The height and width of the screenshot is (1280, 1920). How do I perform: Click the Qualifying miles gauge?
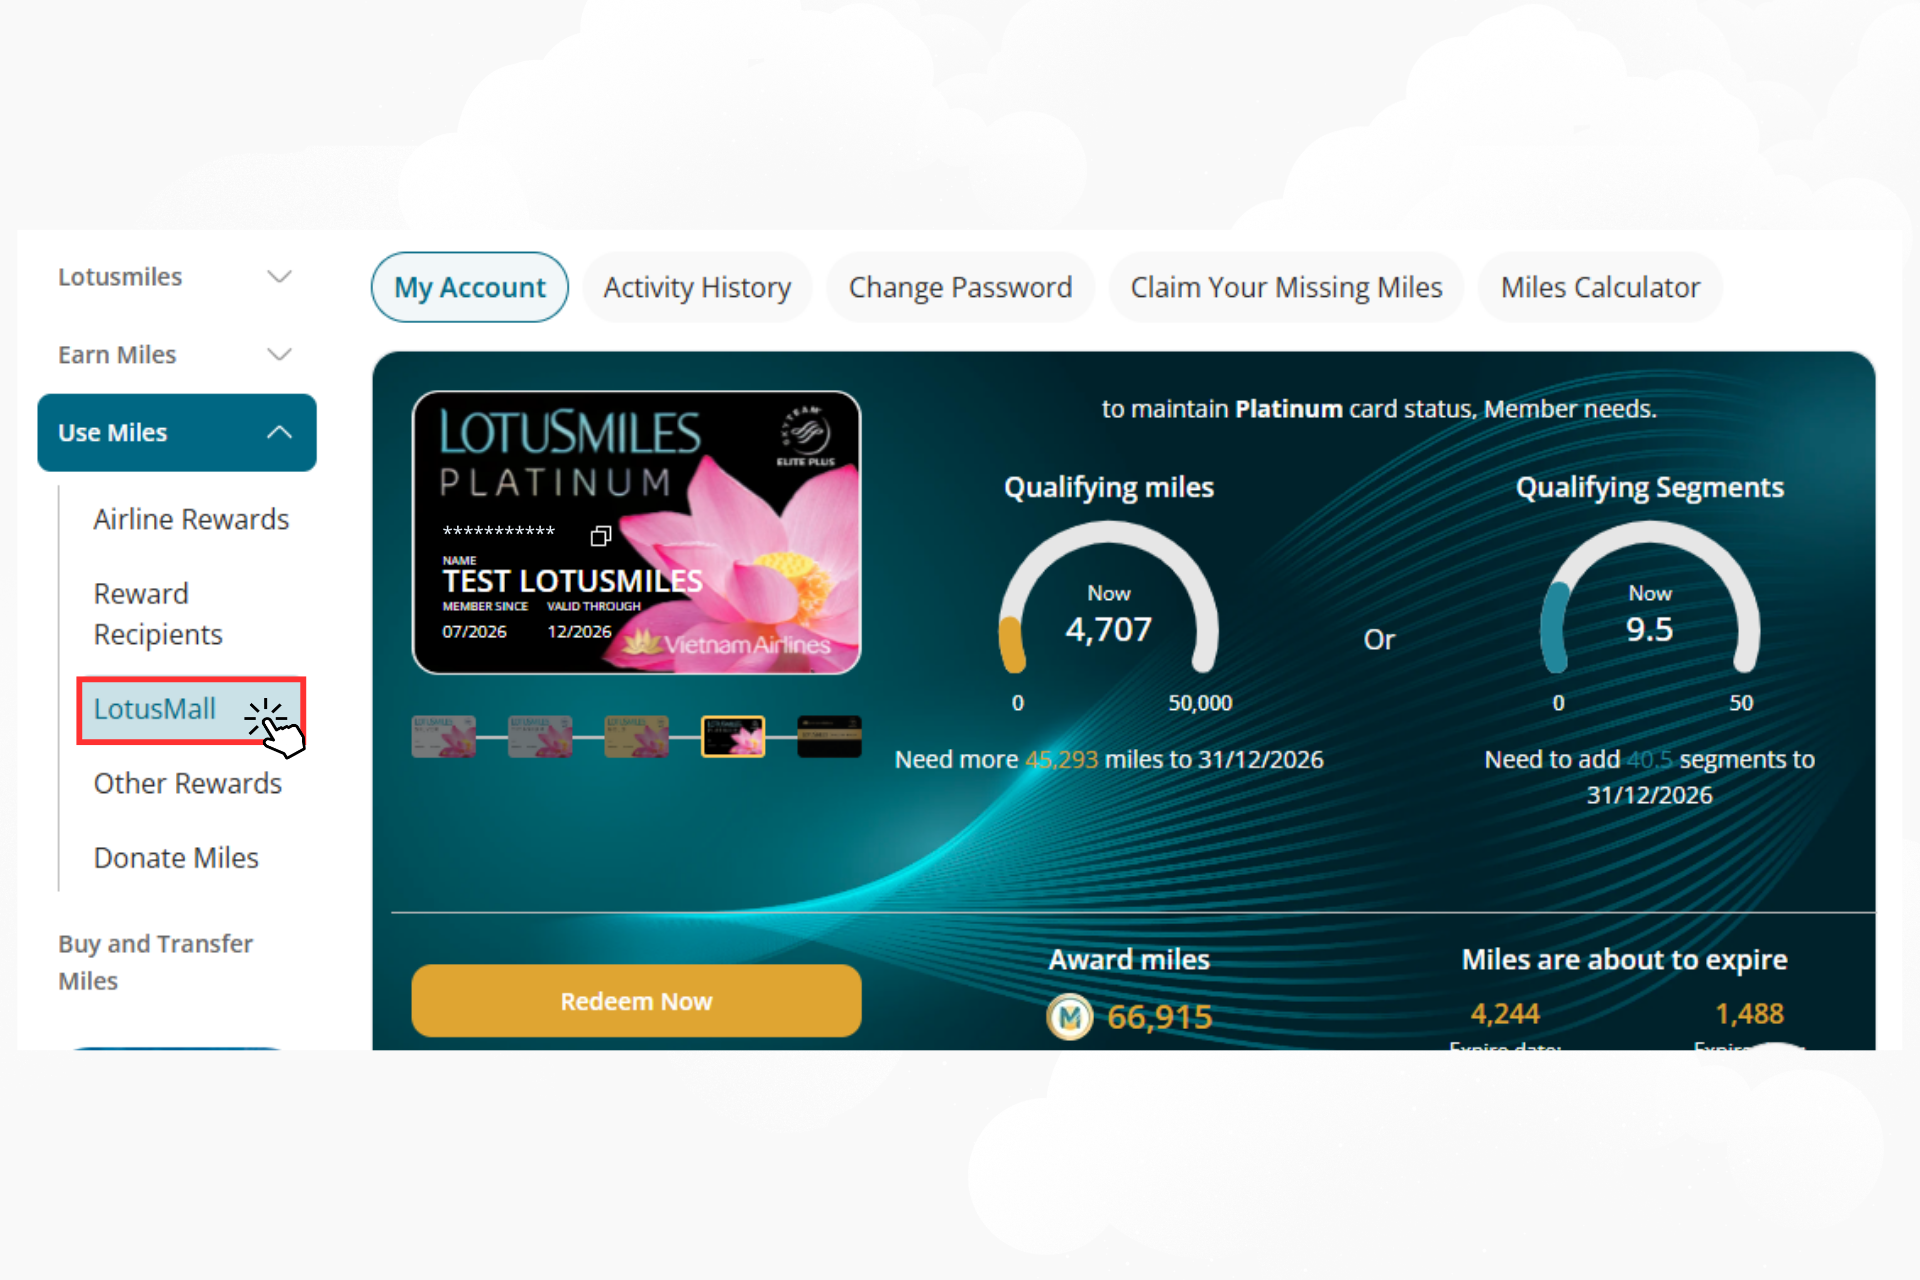pos(1108,600)
